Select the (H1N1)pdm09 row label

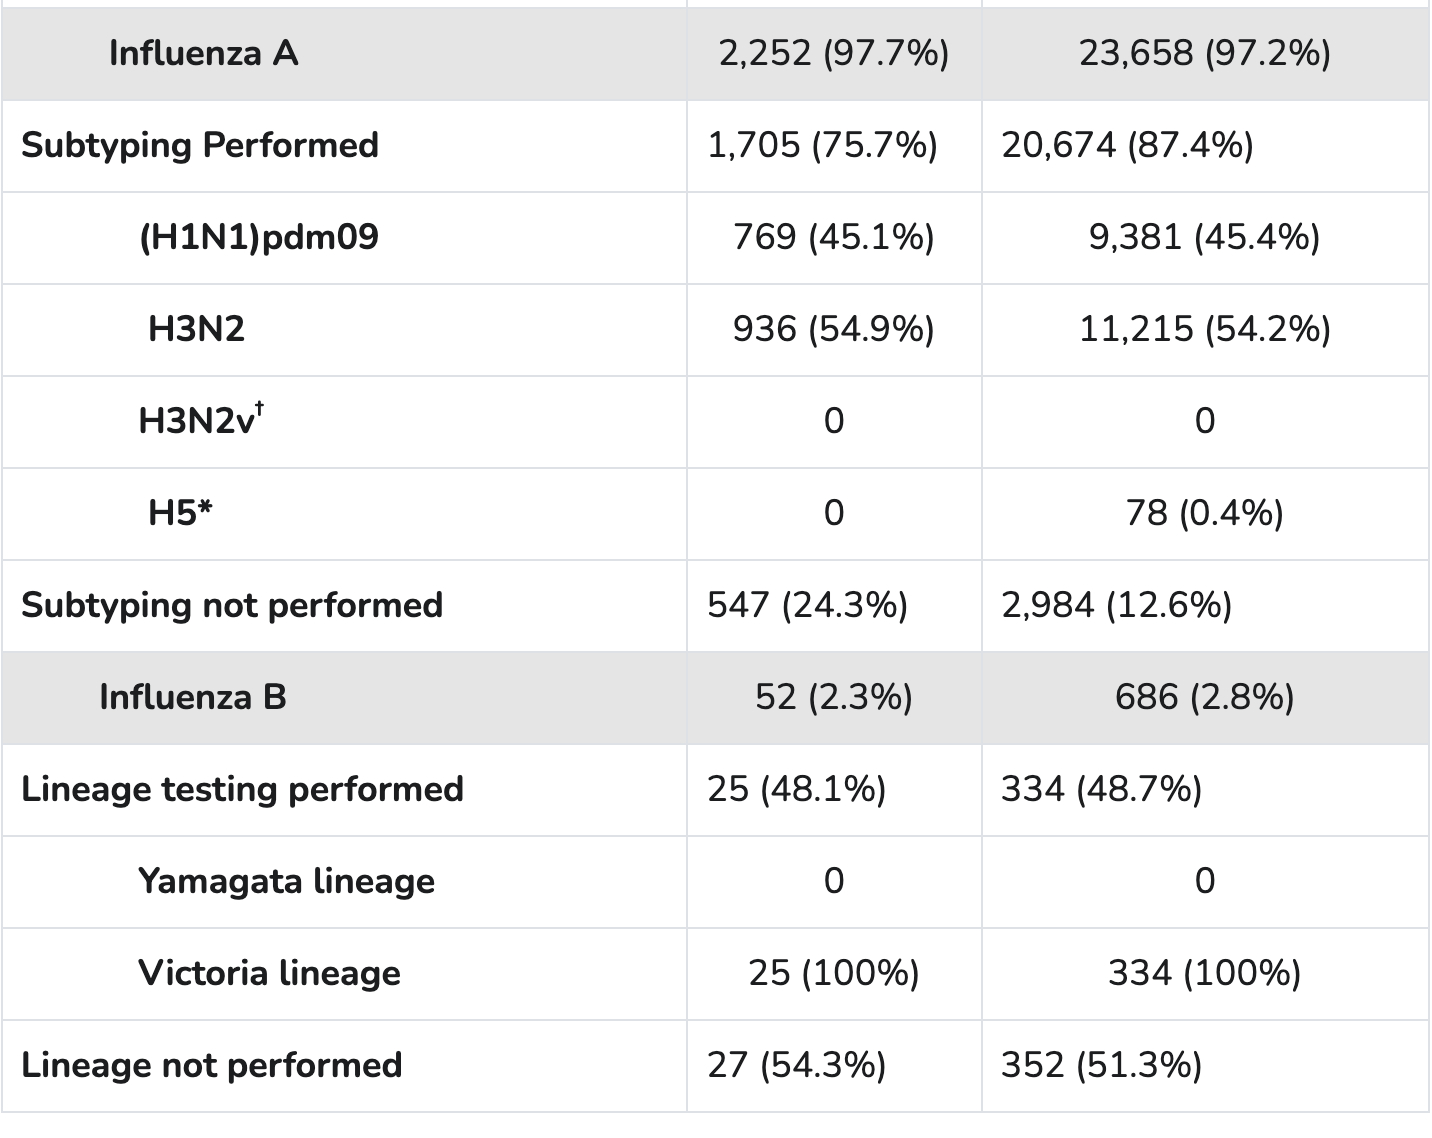(x=258, y=237)
